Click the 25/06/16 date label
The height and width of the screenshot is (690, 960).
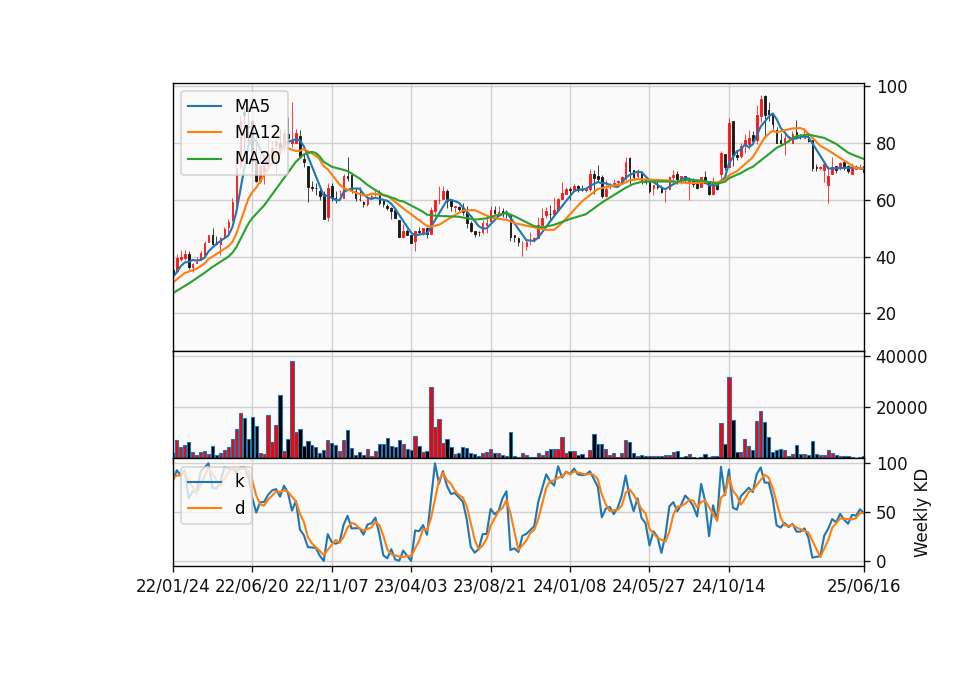[864, 587]
